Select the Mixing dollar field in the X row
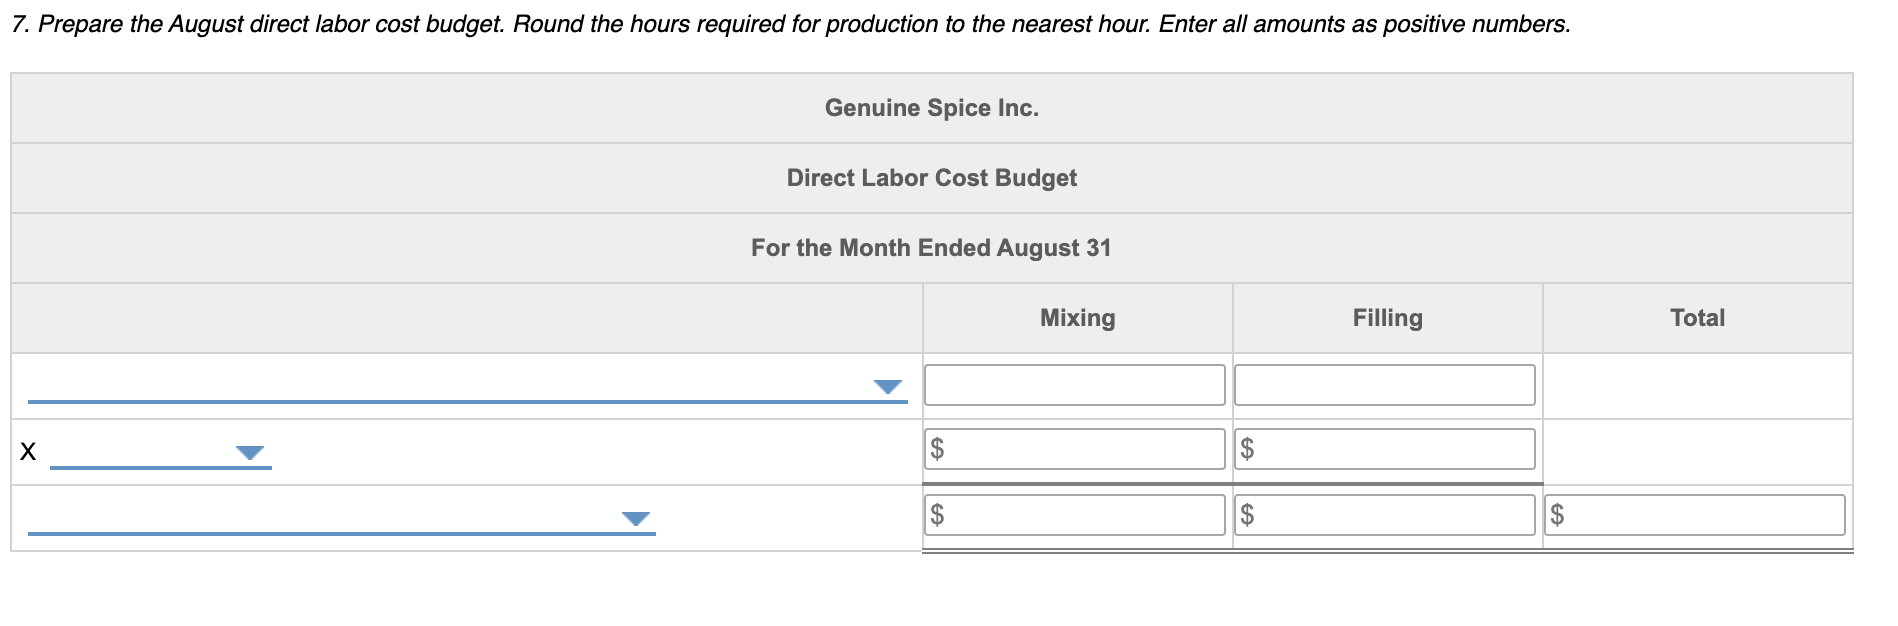Screen dimensions: 1898x626 tap(1075, 449)
